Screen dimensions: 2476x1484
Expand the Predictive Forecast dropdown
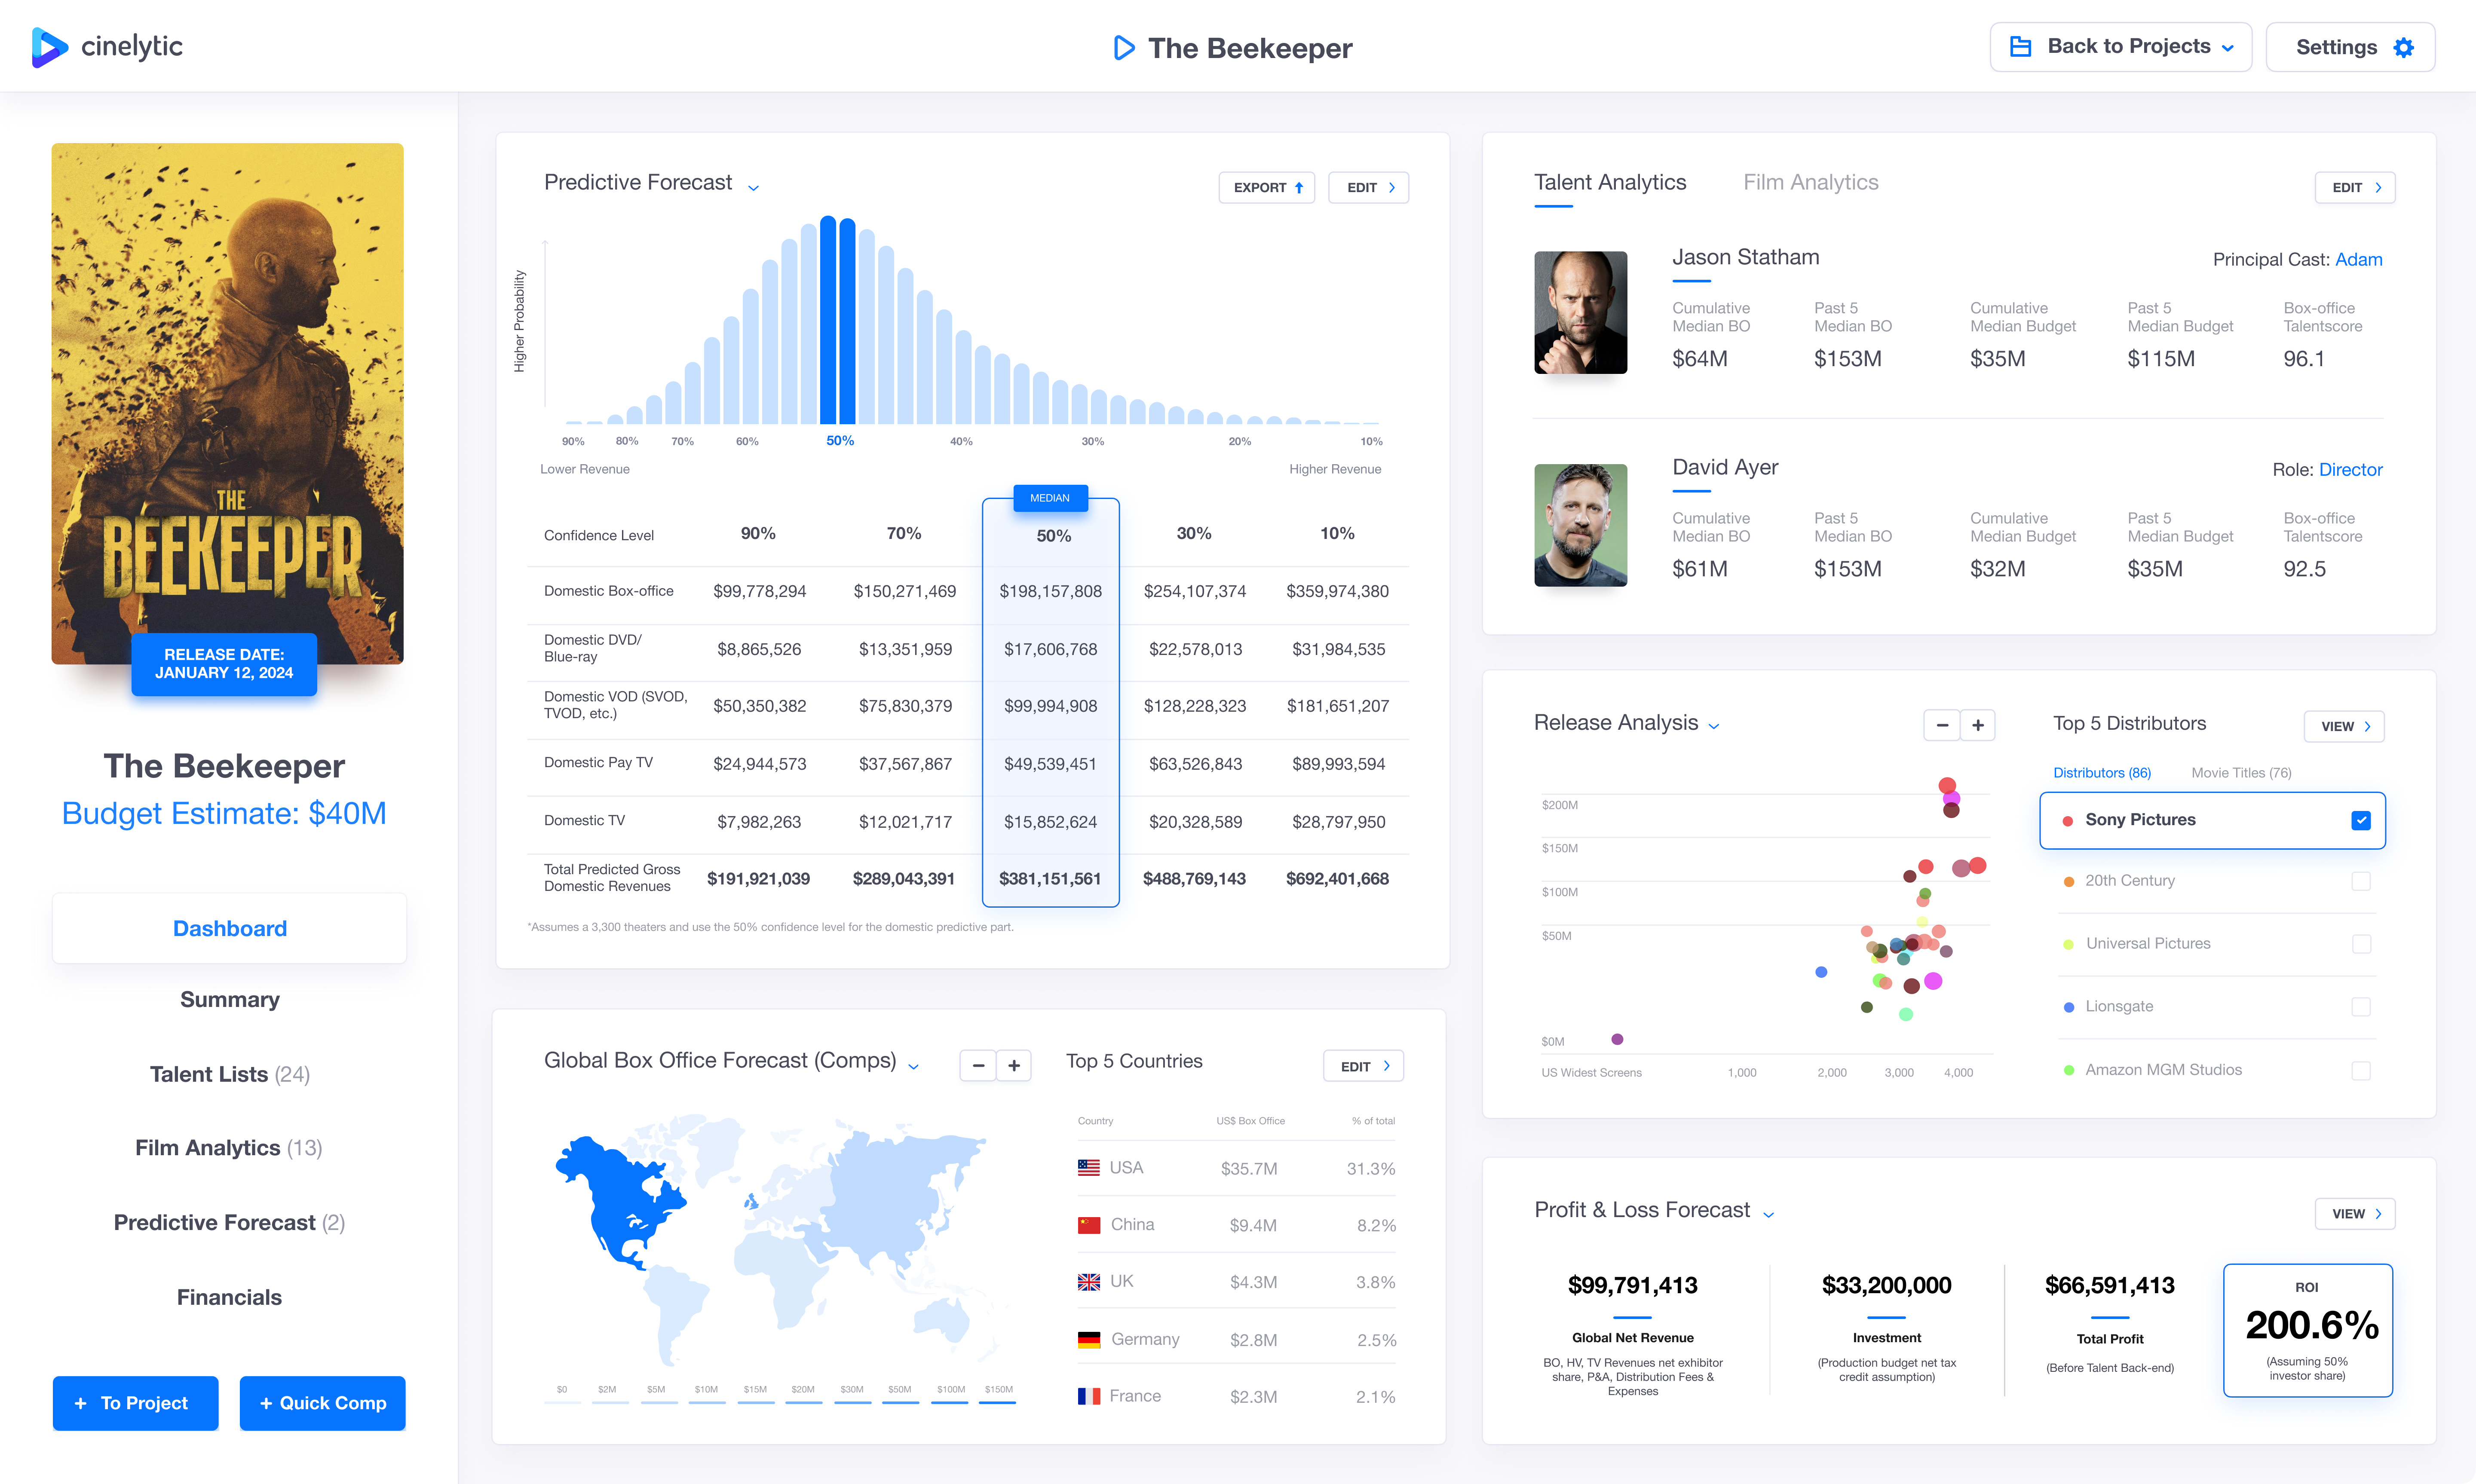[x=754, y=184]
